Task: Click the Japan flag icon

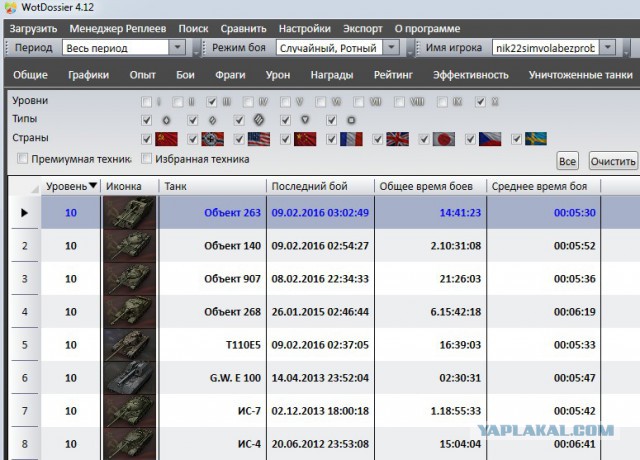Action: pyautogui.click(x=444, y=139)
